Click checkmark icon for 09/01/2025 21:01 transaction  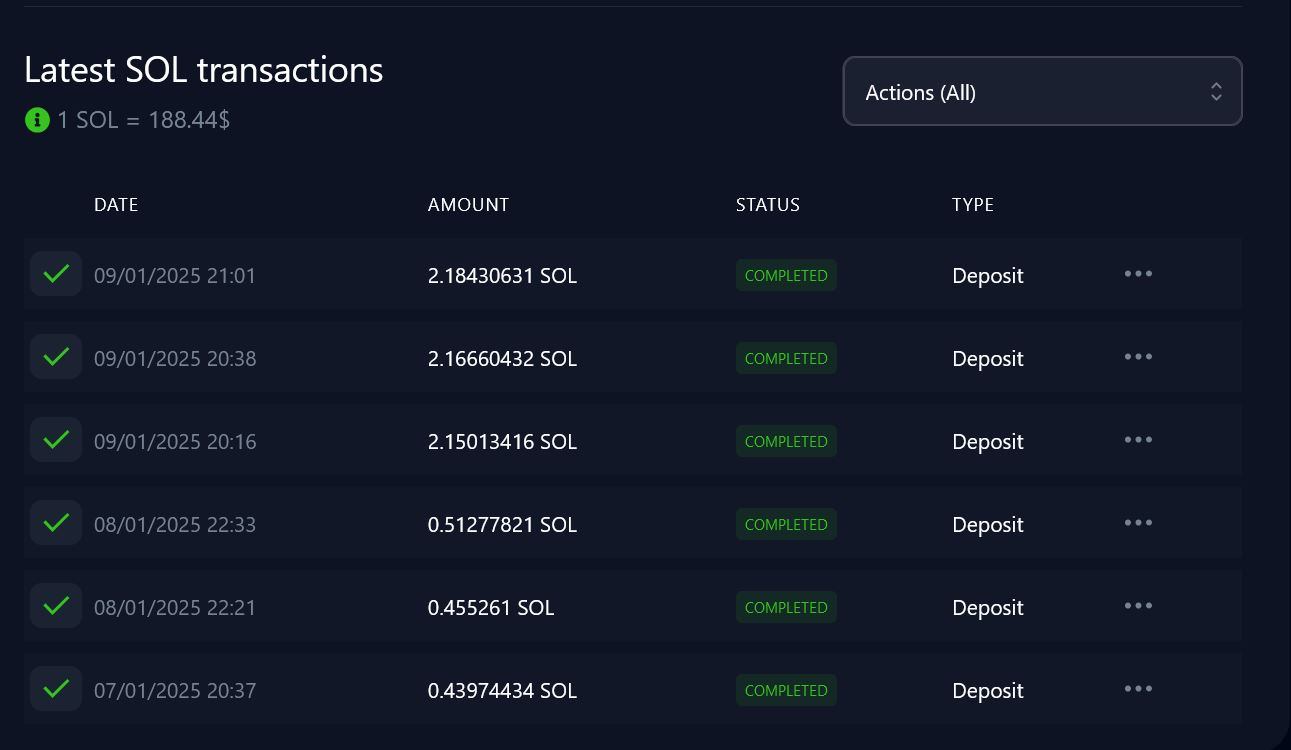(x=56, y=274)
